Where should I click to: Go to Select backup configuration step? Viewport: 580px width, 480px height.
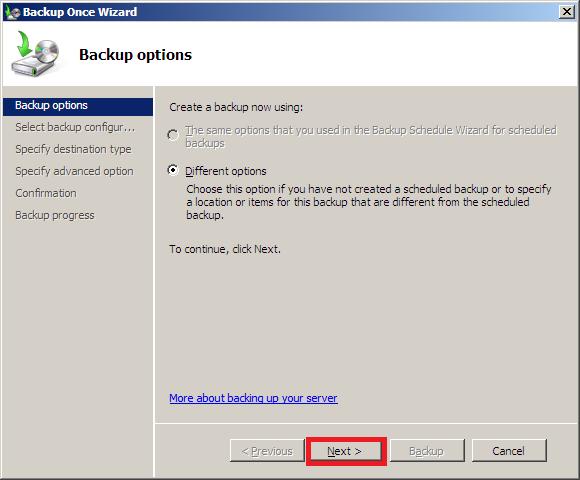click(75, 127)
